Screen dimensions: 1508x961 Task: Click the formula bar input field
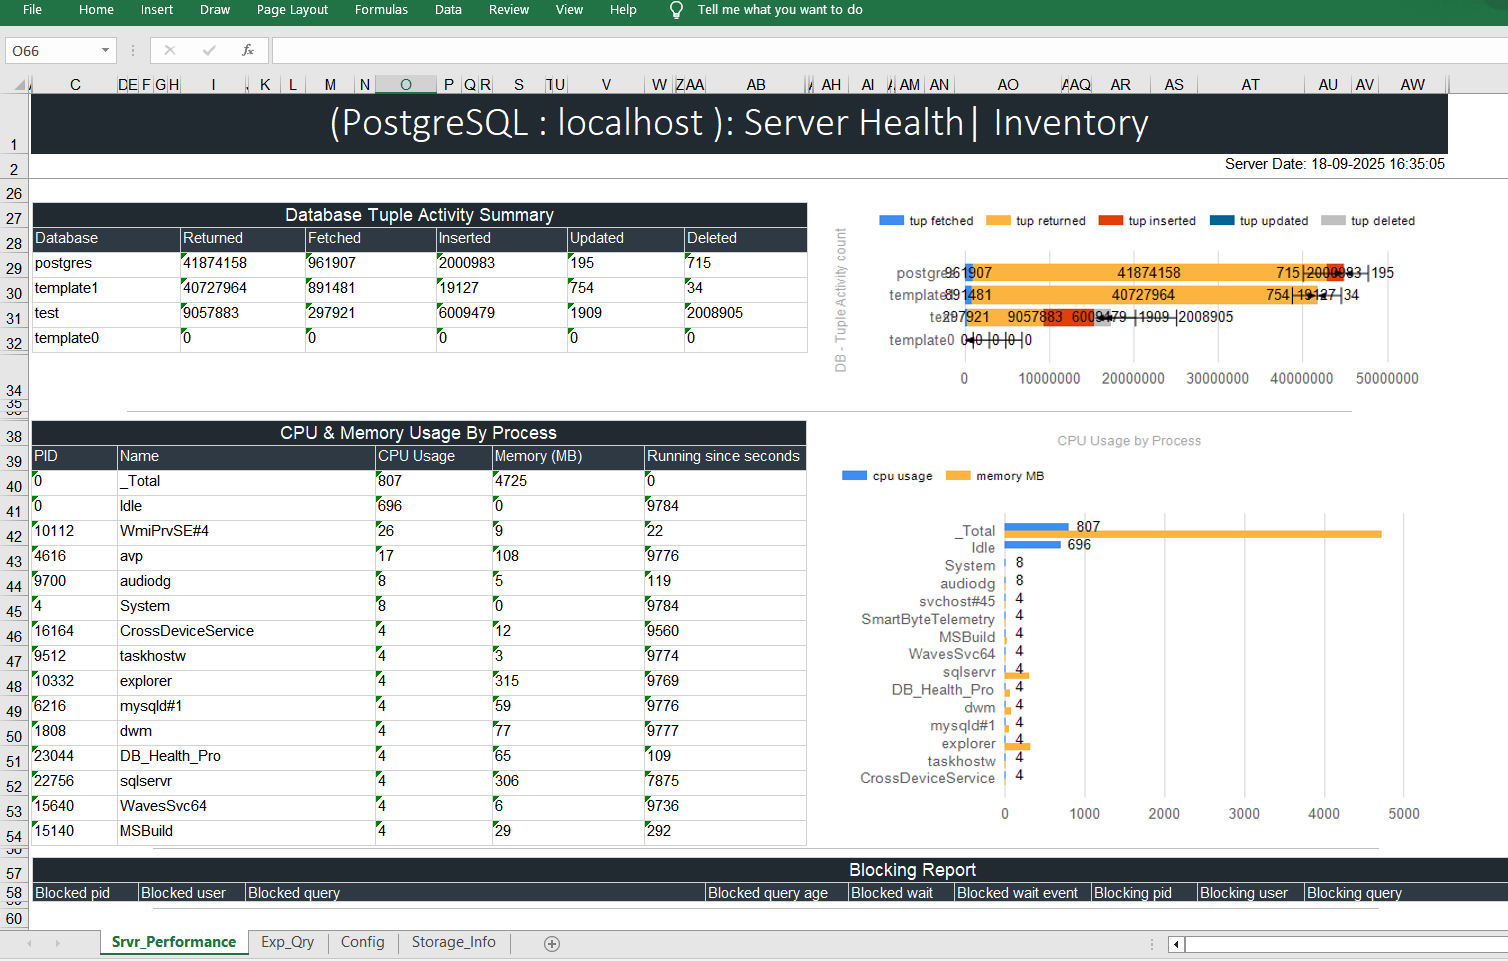[880, 50]
